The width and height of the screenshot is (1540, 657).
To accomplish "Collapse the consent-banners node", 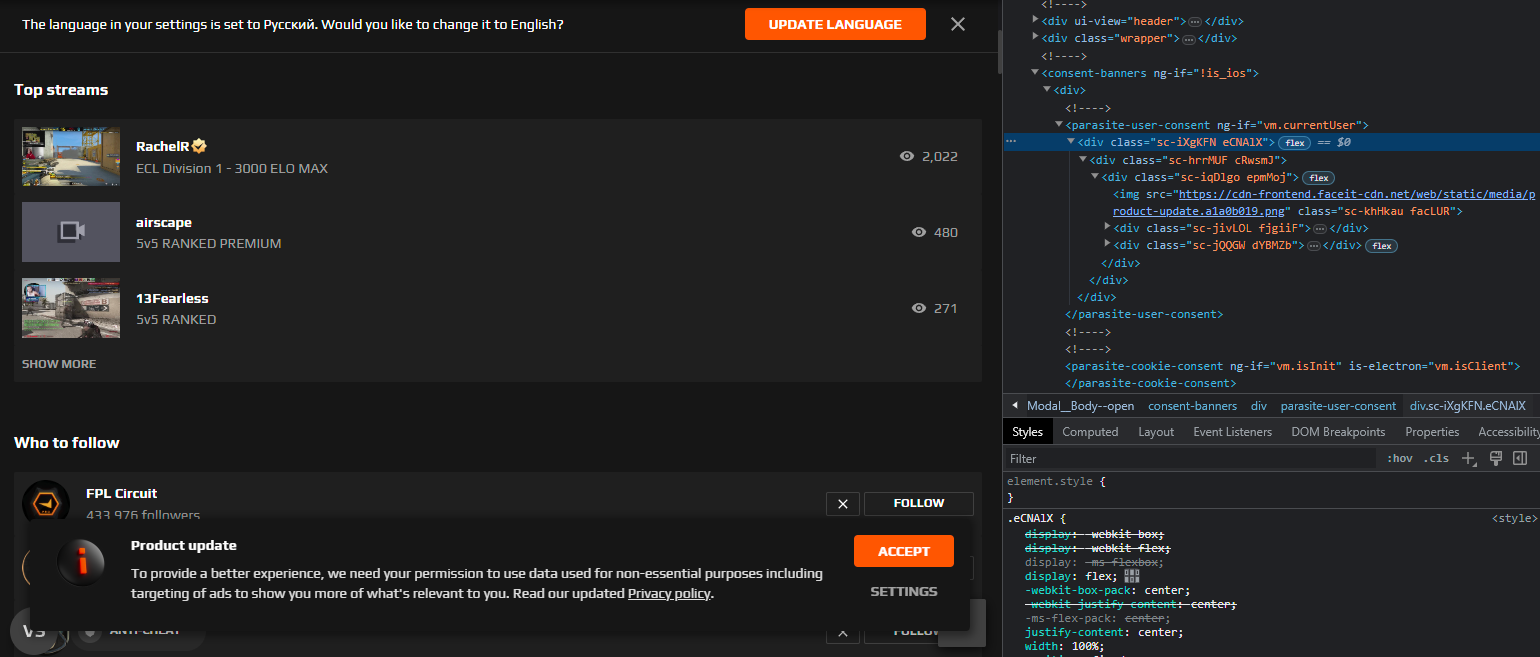I will (1035, 73).
